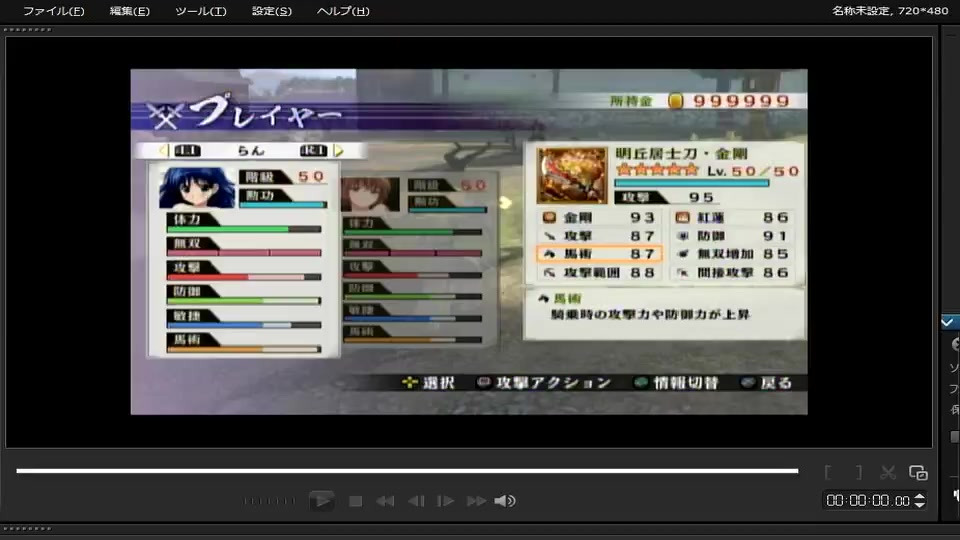Click the timecode field 00:00:00.00
Viewport: 960px width, 540px height.
click(868, 501)
